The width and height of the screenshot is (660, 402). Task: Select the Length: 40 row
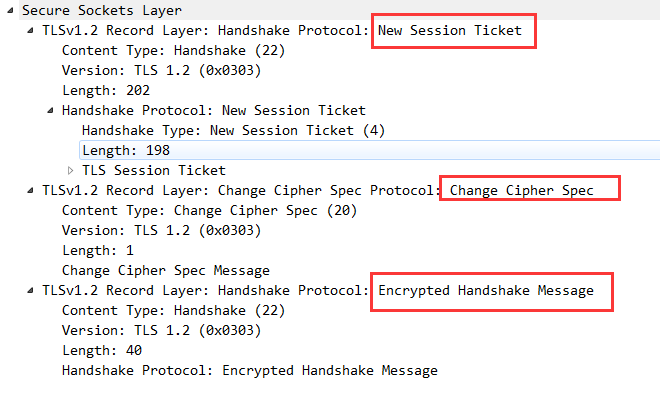(x=102, y=351)
